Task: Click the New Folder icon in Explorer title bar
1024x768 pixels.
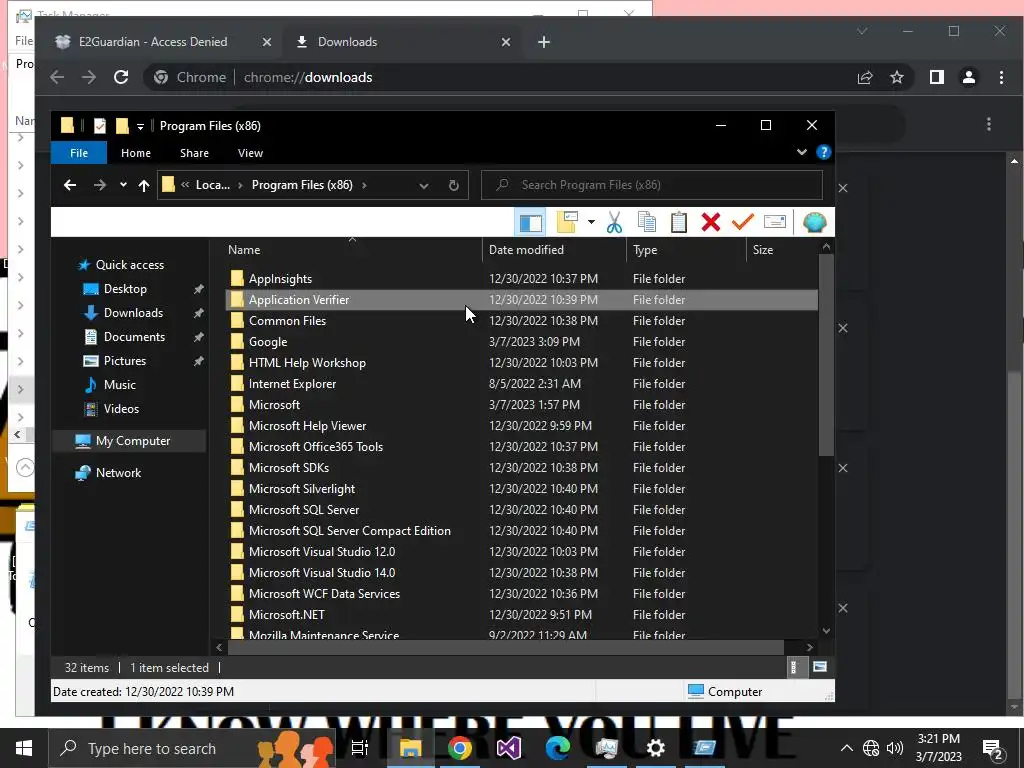Action: coord(122,125)
